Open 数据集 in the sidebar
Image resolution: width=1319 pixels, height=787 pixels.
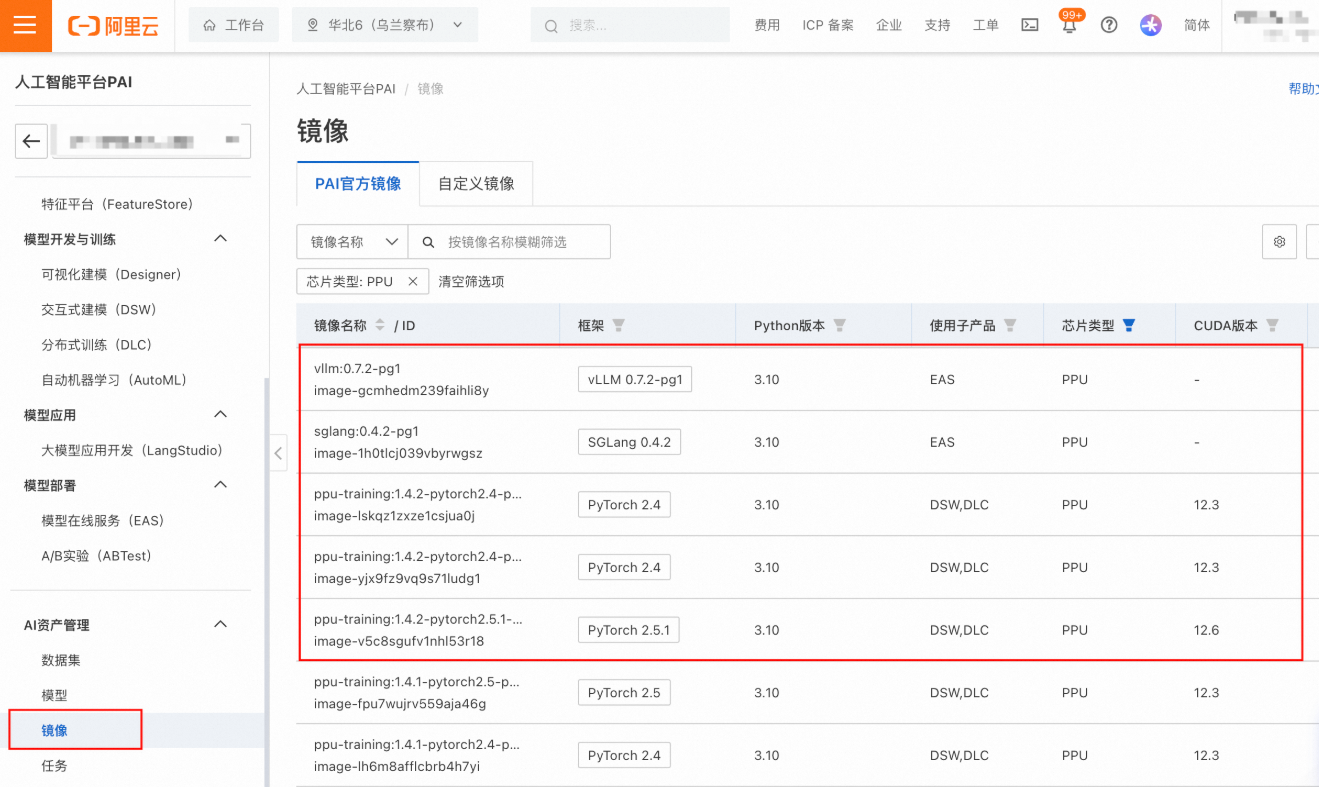61,660
